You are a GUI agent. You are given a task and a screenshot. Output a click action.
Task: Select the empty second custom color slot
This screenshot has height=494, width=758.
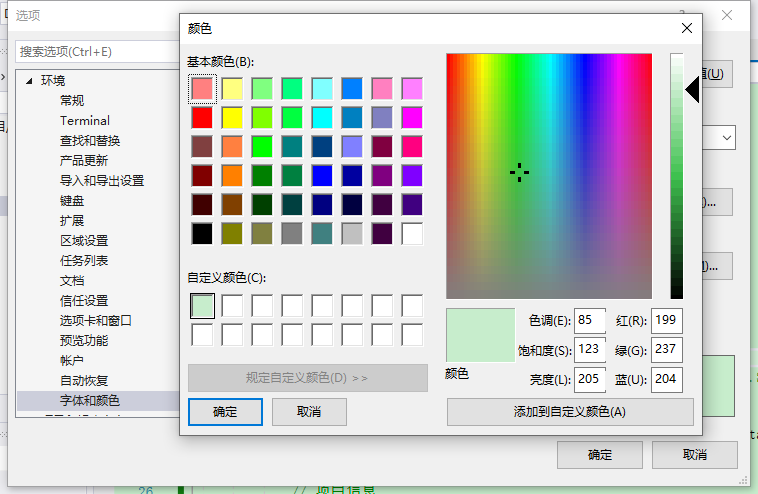point(232,306)
